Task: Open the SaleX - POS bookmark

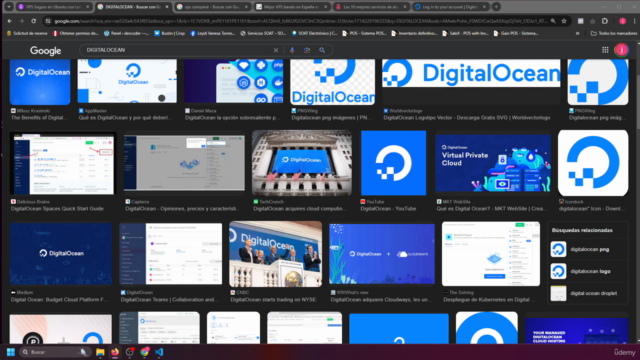Action: click(x=465, y=33)
